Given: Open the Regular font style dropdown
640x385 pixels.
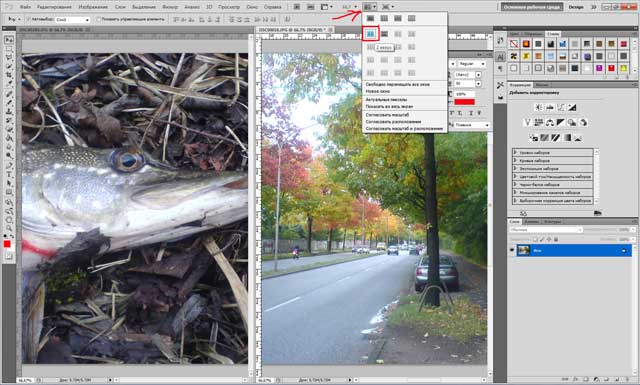Looking at the screenshot, I should pyautogui.click(x=472, y=64).
